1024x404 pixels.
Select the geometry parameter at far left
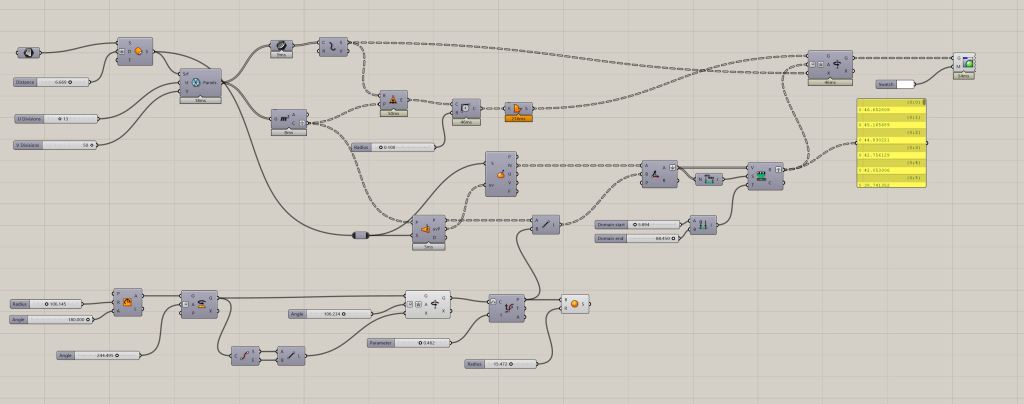click(28, 52)
